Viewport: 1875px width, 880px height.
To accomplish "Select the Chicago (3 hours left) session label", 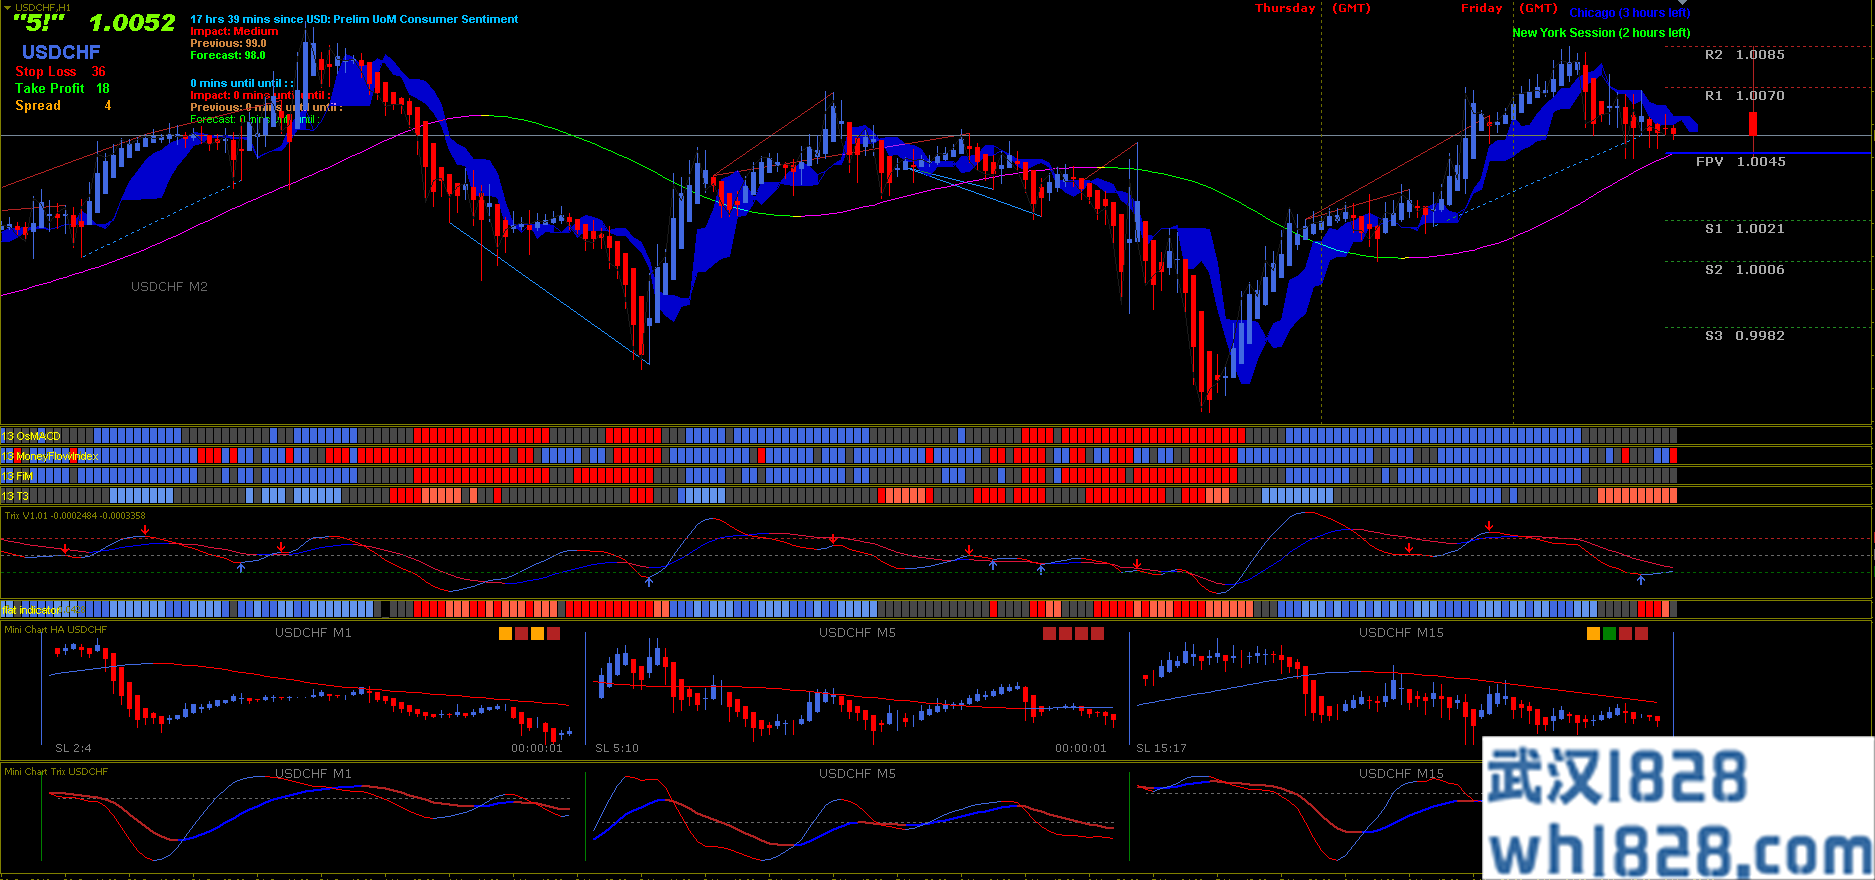I will coord(1629,13).
